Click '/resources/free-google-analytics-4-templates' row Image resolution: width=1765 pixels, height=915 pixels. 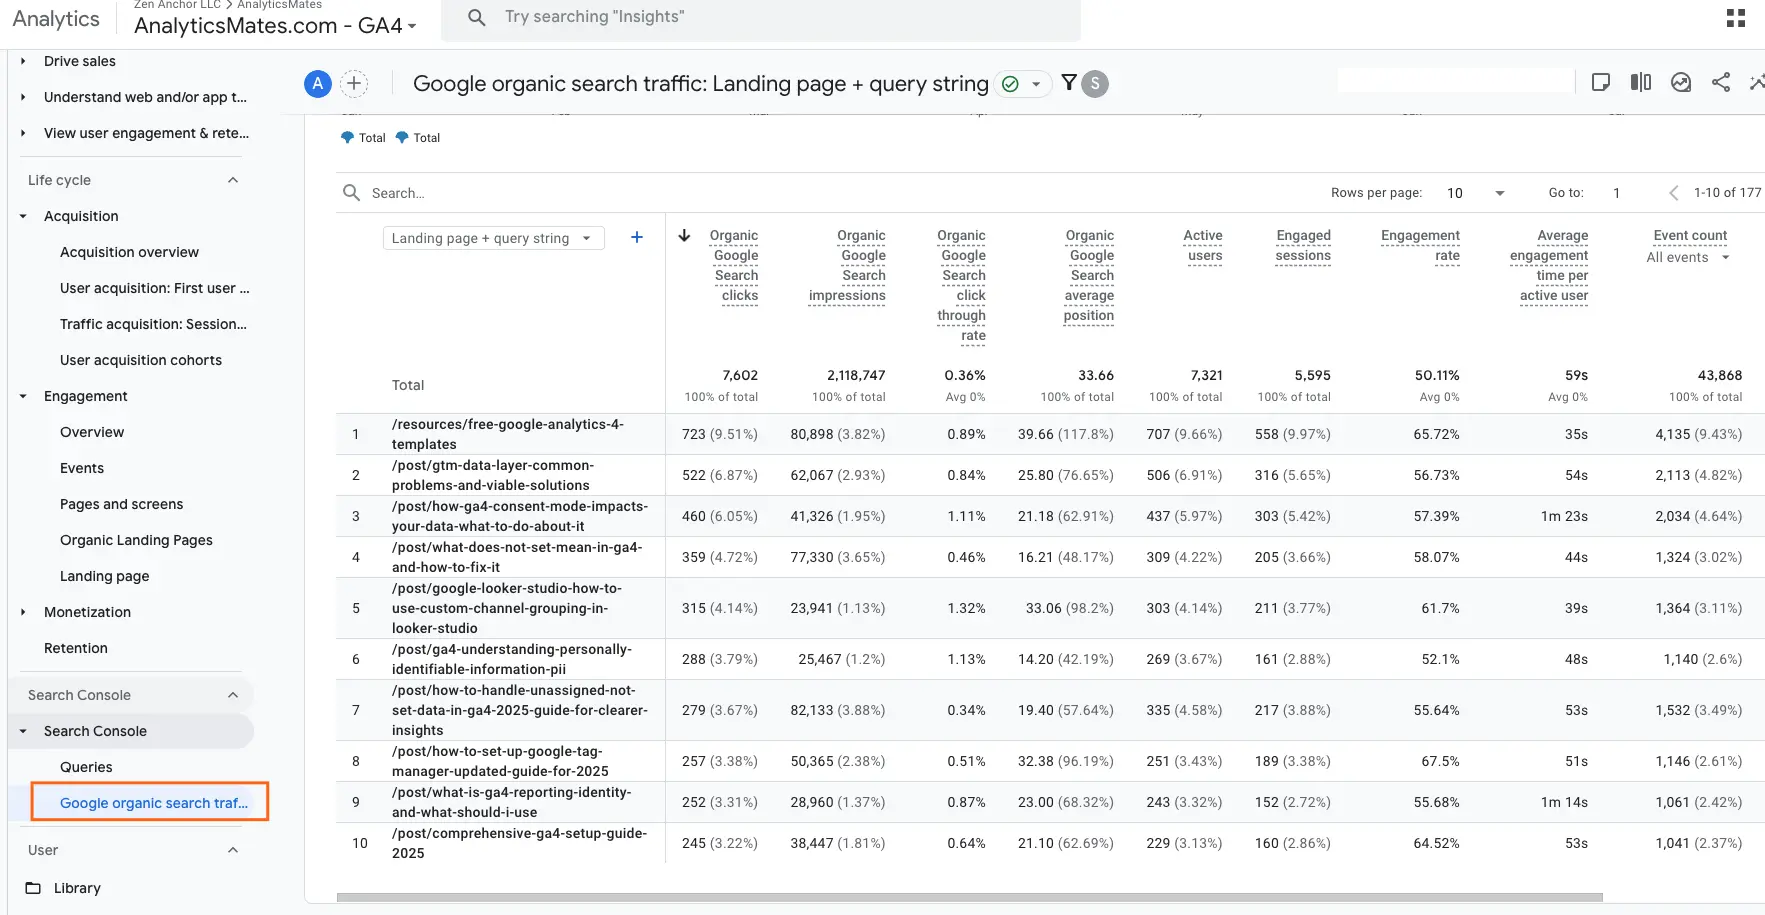coord(1050,434)
